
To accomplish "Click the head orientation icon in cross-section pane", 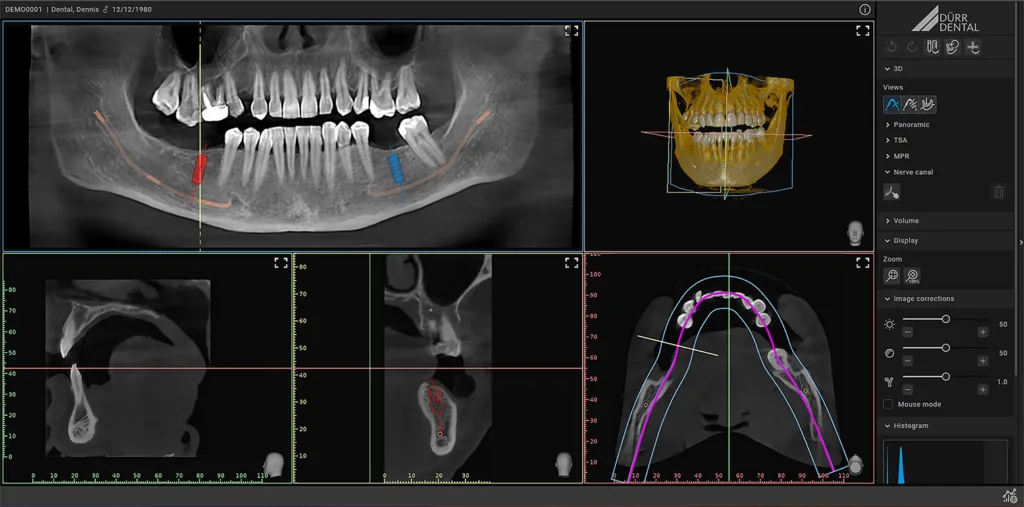I will (x=564, y=465).
